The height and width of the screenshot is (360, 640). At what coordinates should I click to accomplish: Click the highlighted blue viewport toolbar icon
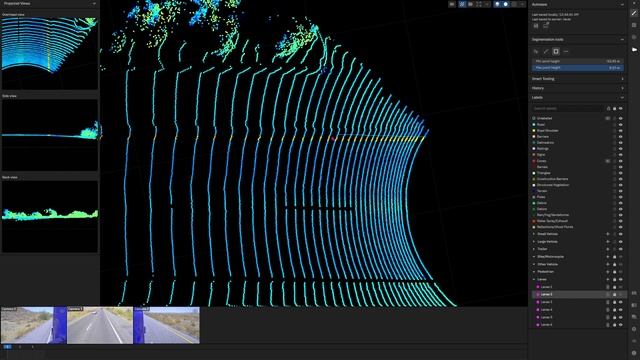click(x=462, y=4)
